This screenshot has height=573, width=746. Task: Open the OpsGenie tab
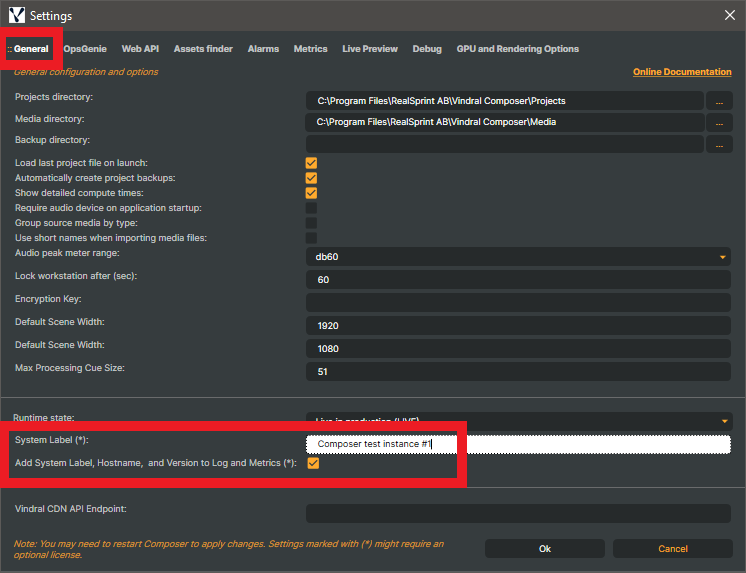point(85,49)
